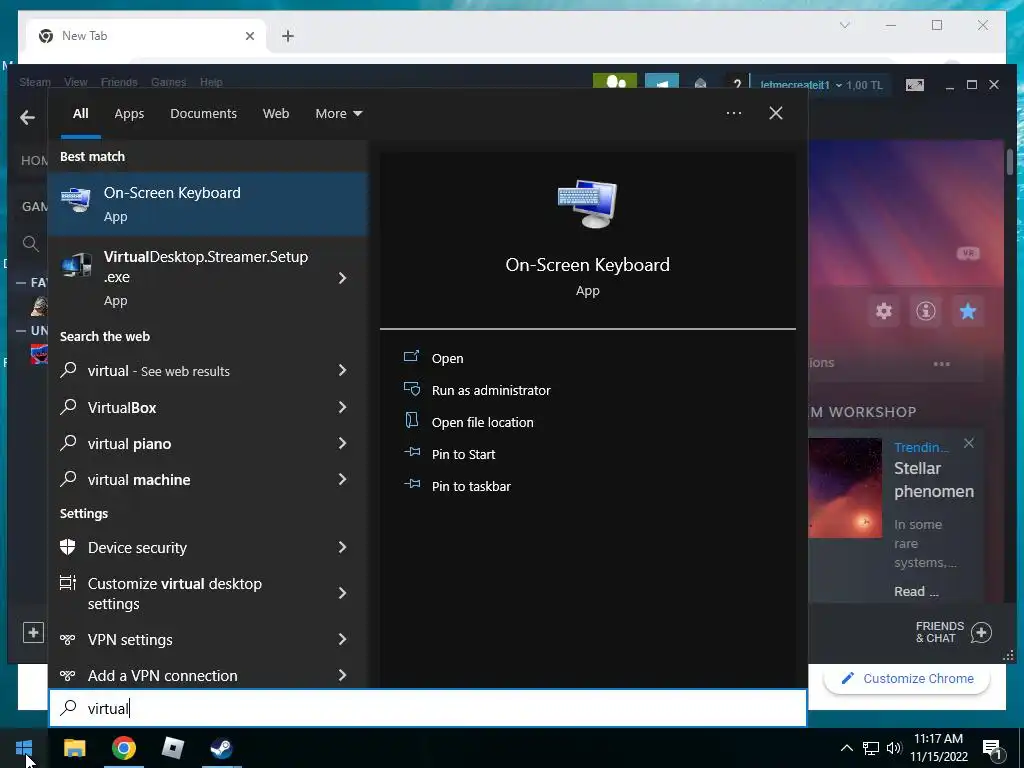Click large On-Screen Keyboard preview icon

coord(587,204)
